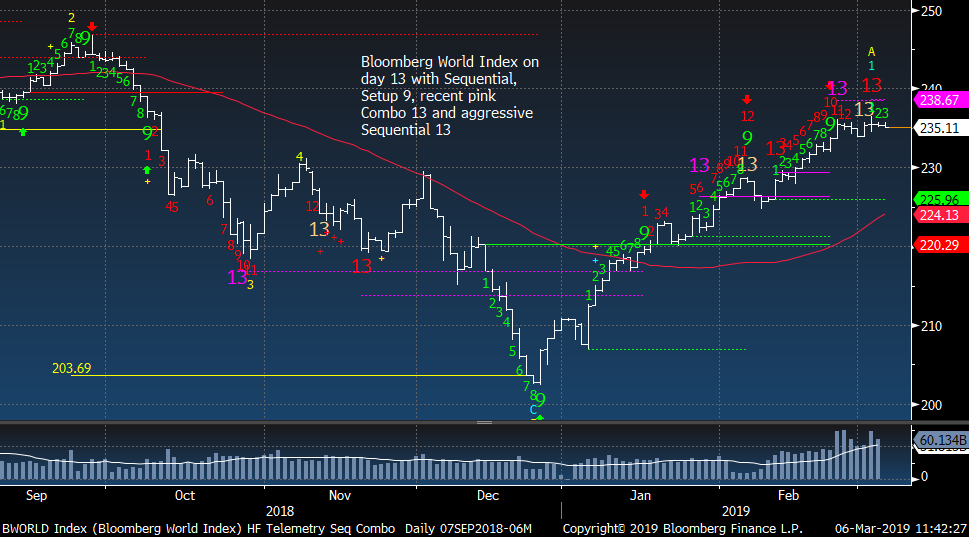Click the green 9 at December bottom
The height and width of the screenshot is (537, 969).
(x=540, y=400)
